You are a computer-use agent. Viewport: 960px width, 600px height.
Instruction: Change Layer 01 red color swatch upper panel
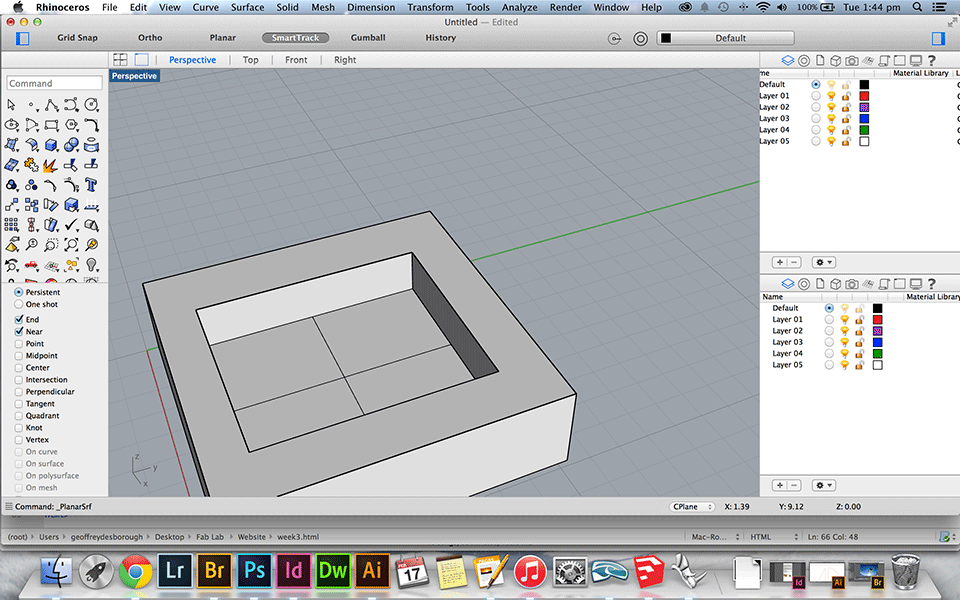864,96
